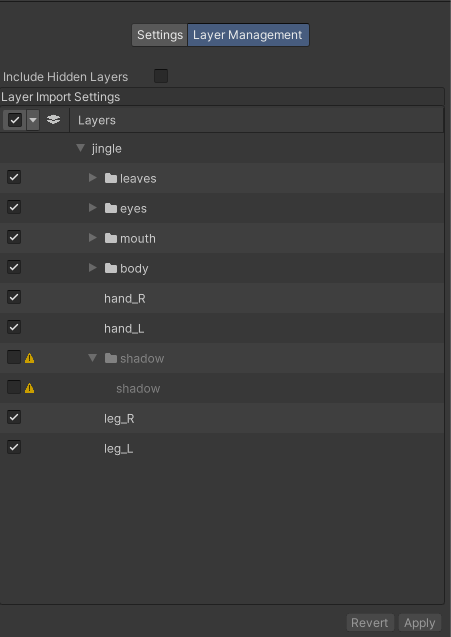The height and width of the screenshot is (637, 451).
Task: Click the shadow folder icon
Action: 111,358
